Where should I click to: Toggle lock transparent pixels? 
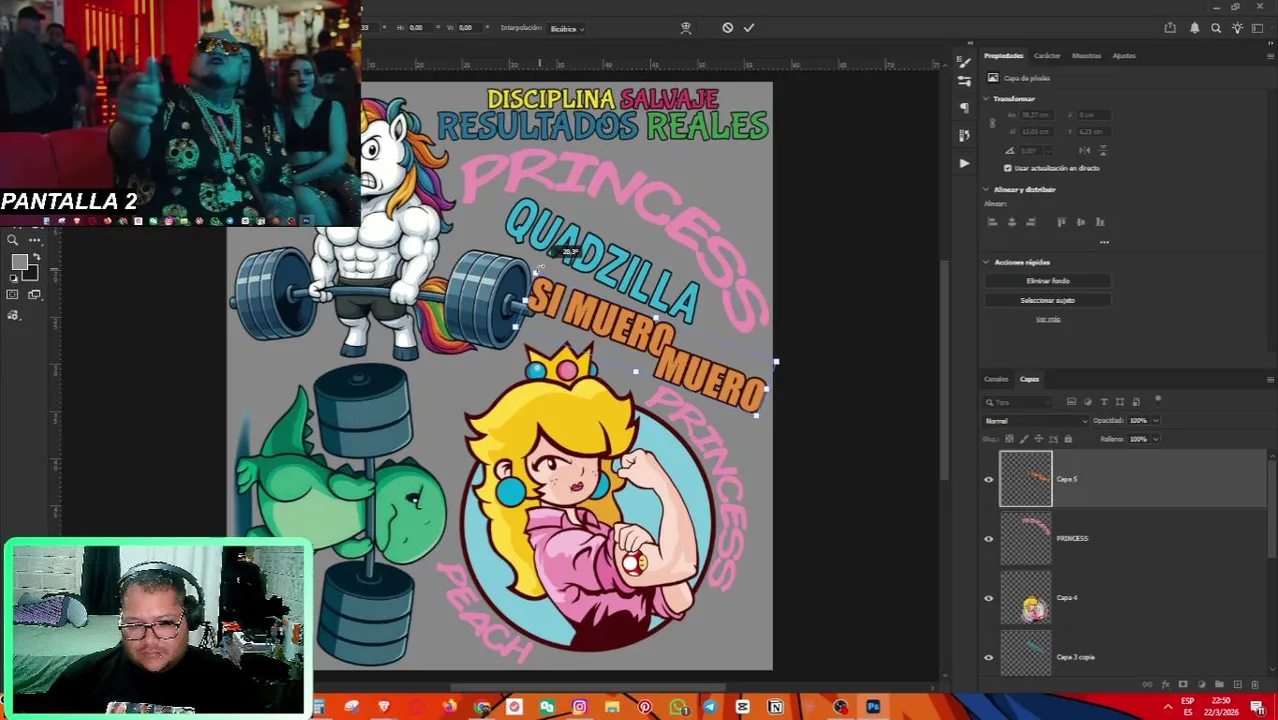[1009, 439]
